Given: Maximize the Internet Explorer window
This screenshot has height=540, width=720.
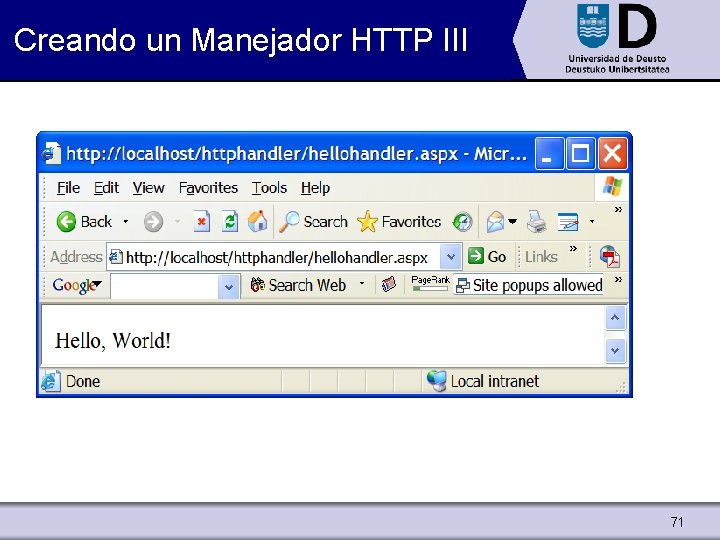Looking at the screenshot, I should pyautogui.click(x=580, y=154).
